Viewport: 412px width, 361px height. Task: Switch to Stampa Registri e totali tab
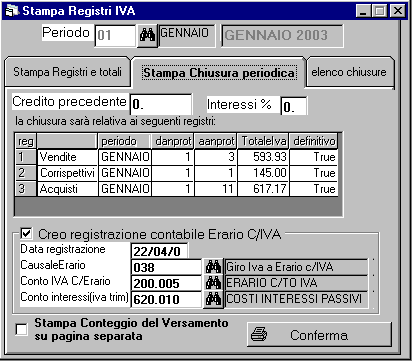coord(67,72)
